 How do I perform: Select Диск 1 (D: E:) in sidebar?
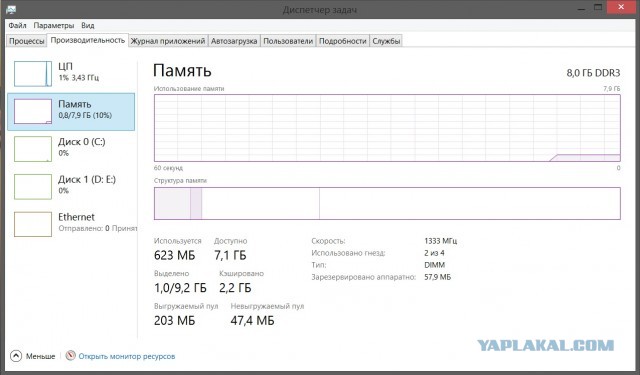point(71,186)
